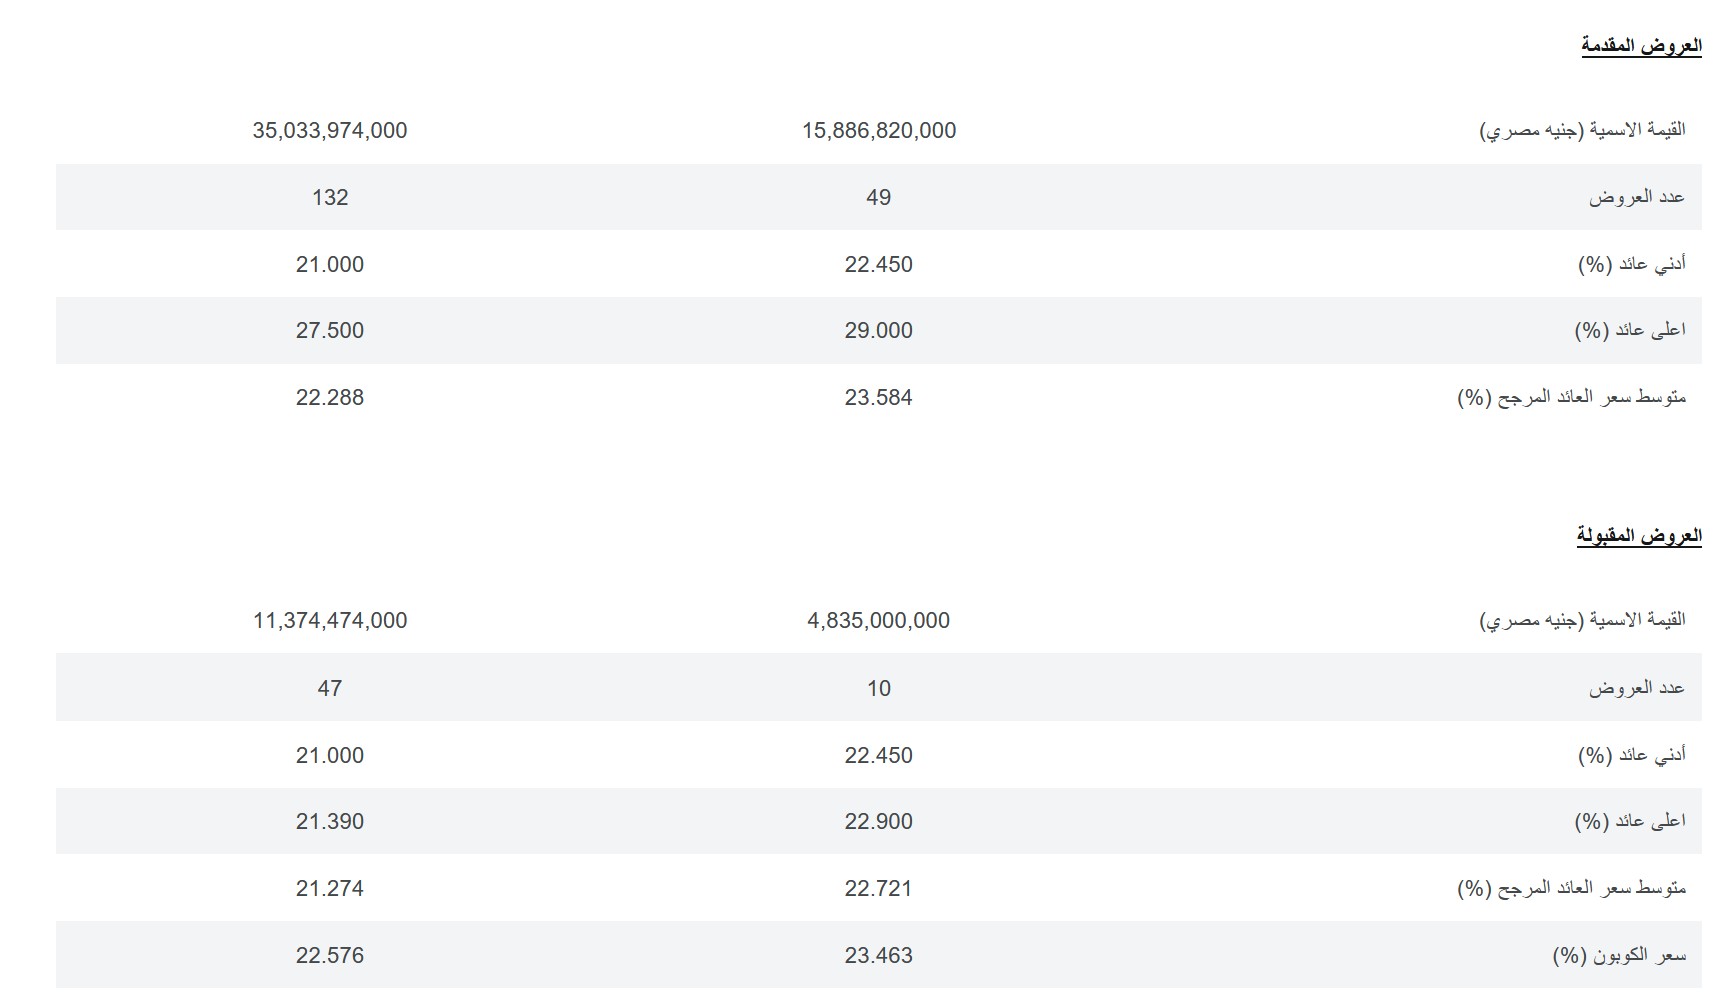Click the accepted highest yield 21.390
1725x1002 pixels.
pyautogui.click(x=330, y=822)
